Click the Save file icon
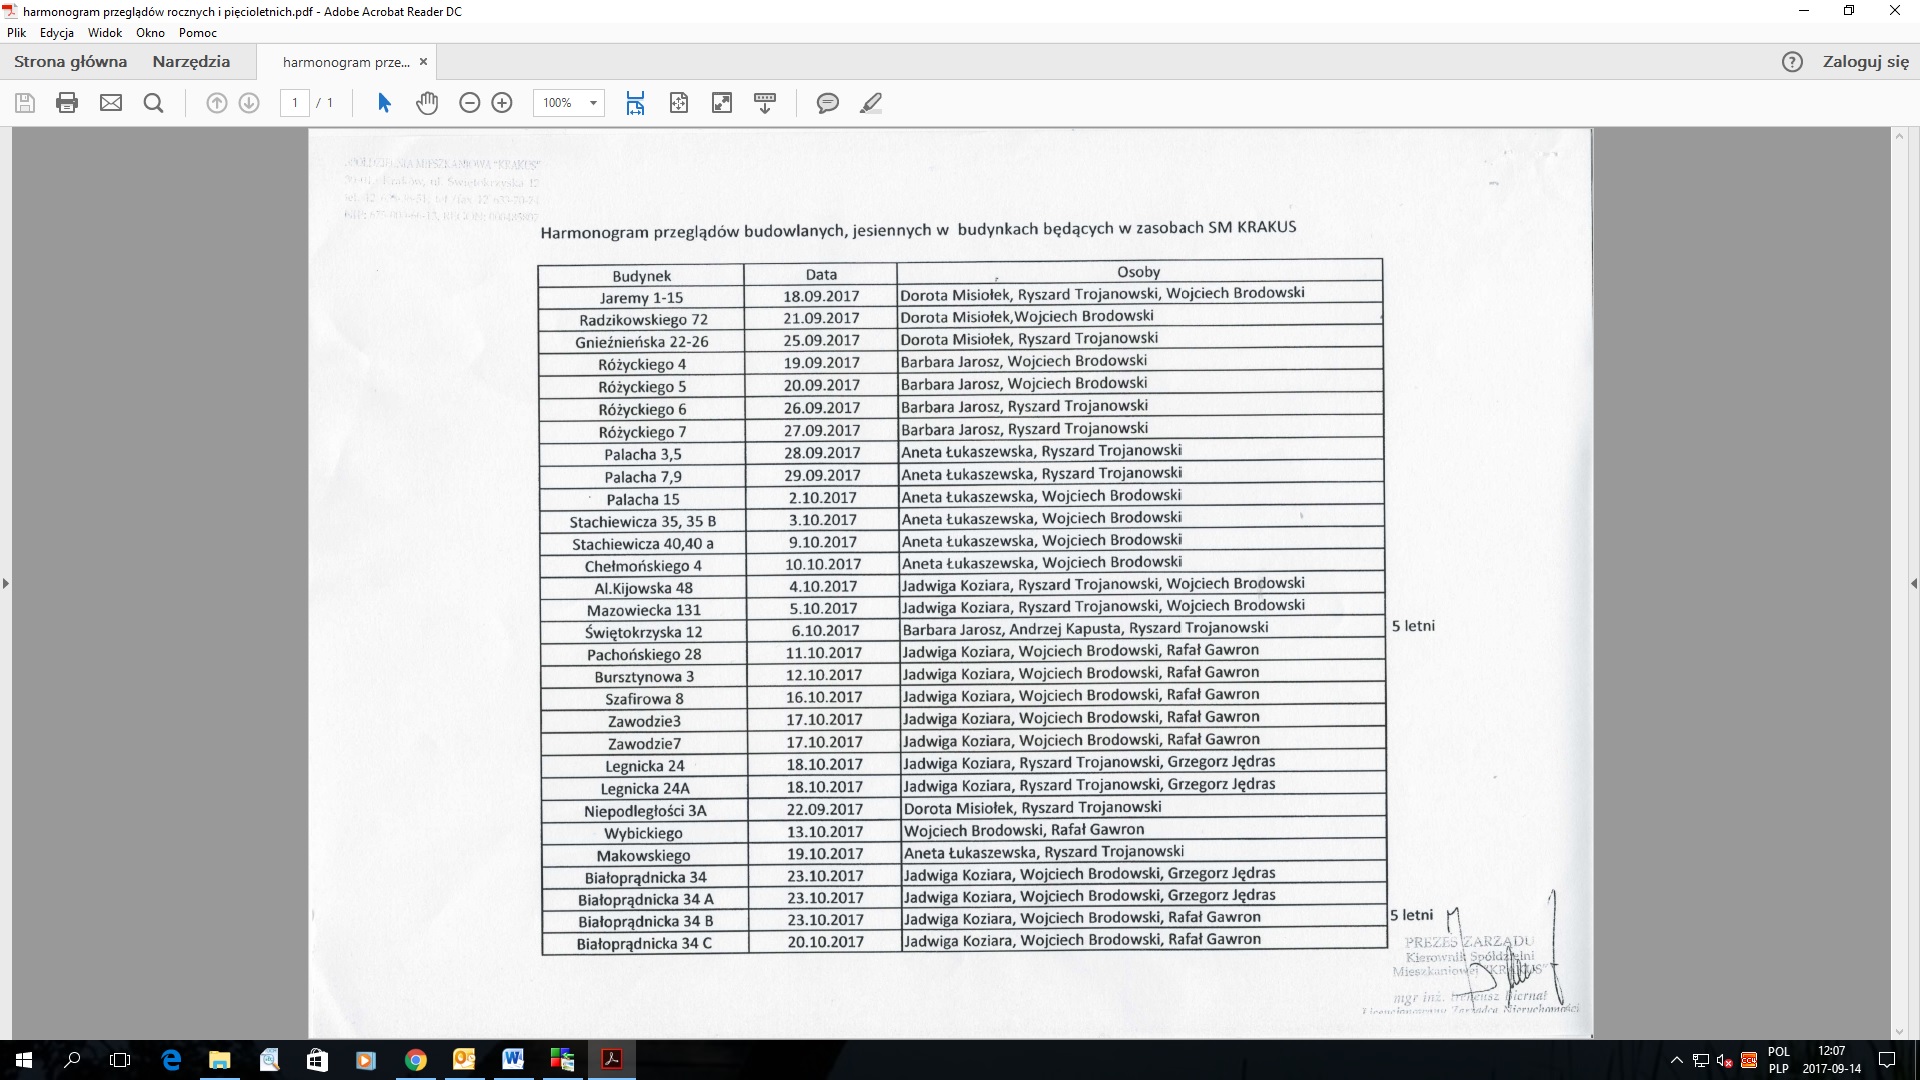 pyautogui.click(x=25, y=103)
